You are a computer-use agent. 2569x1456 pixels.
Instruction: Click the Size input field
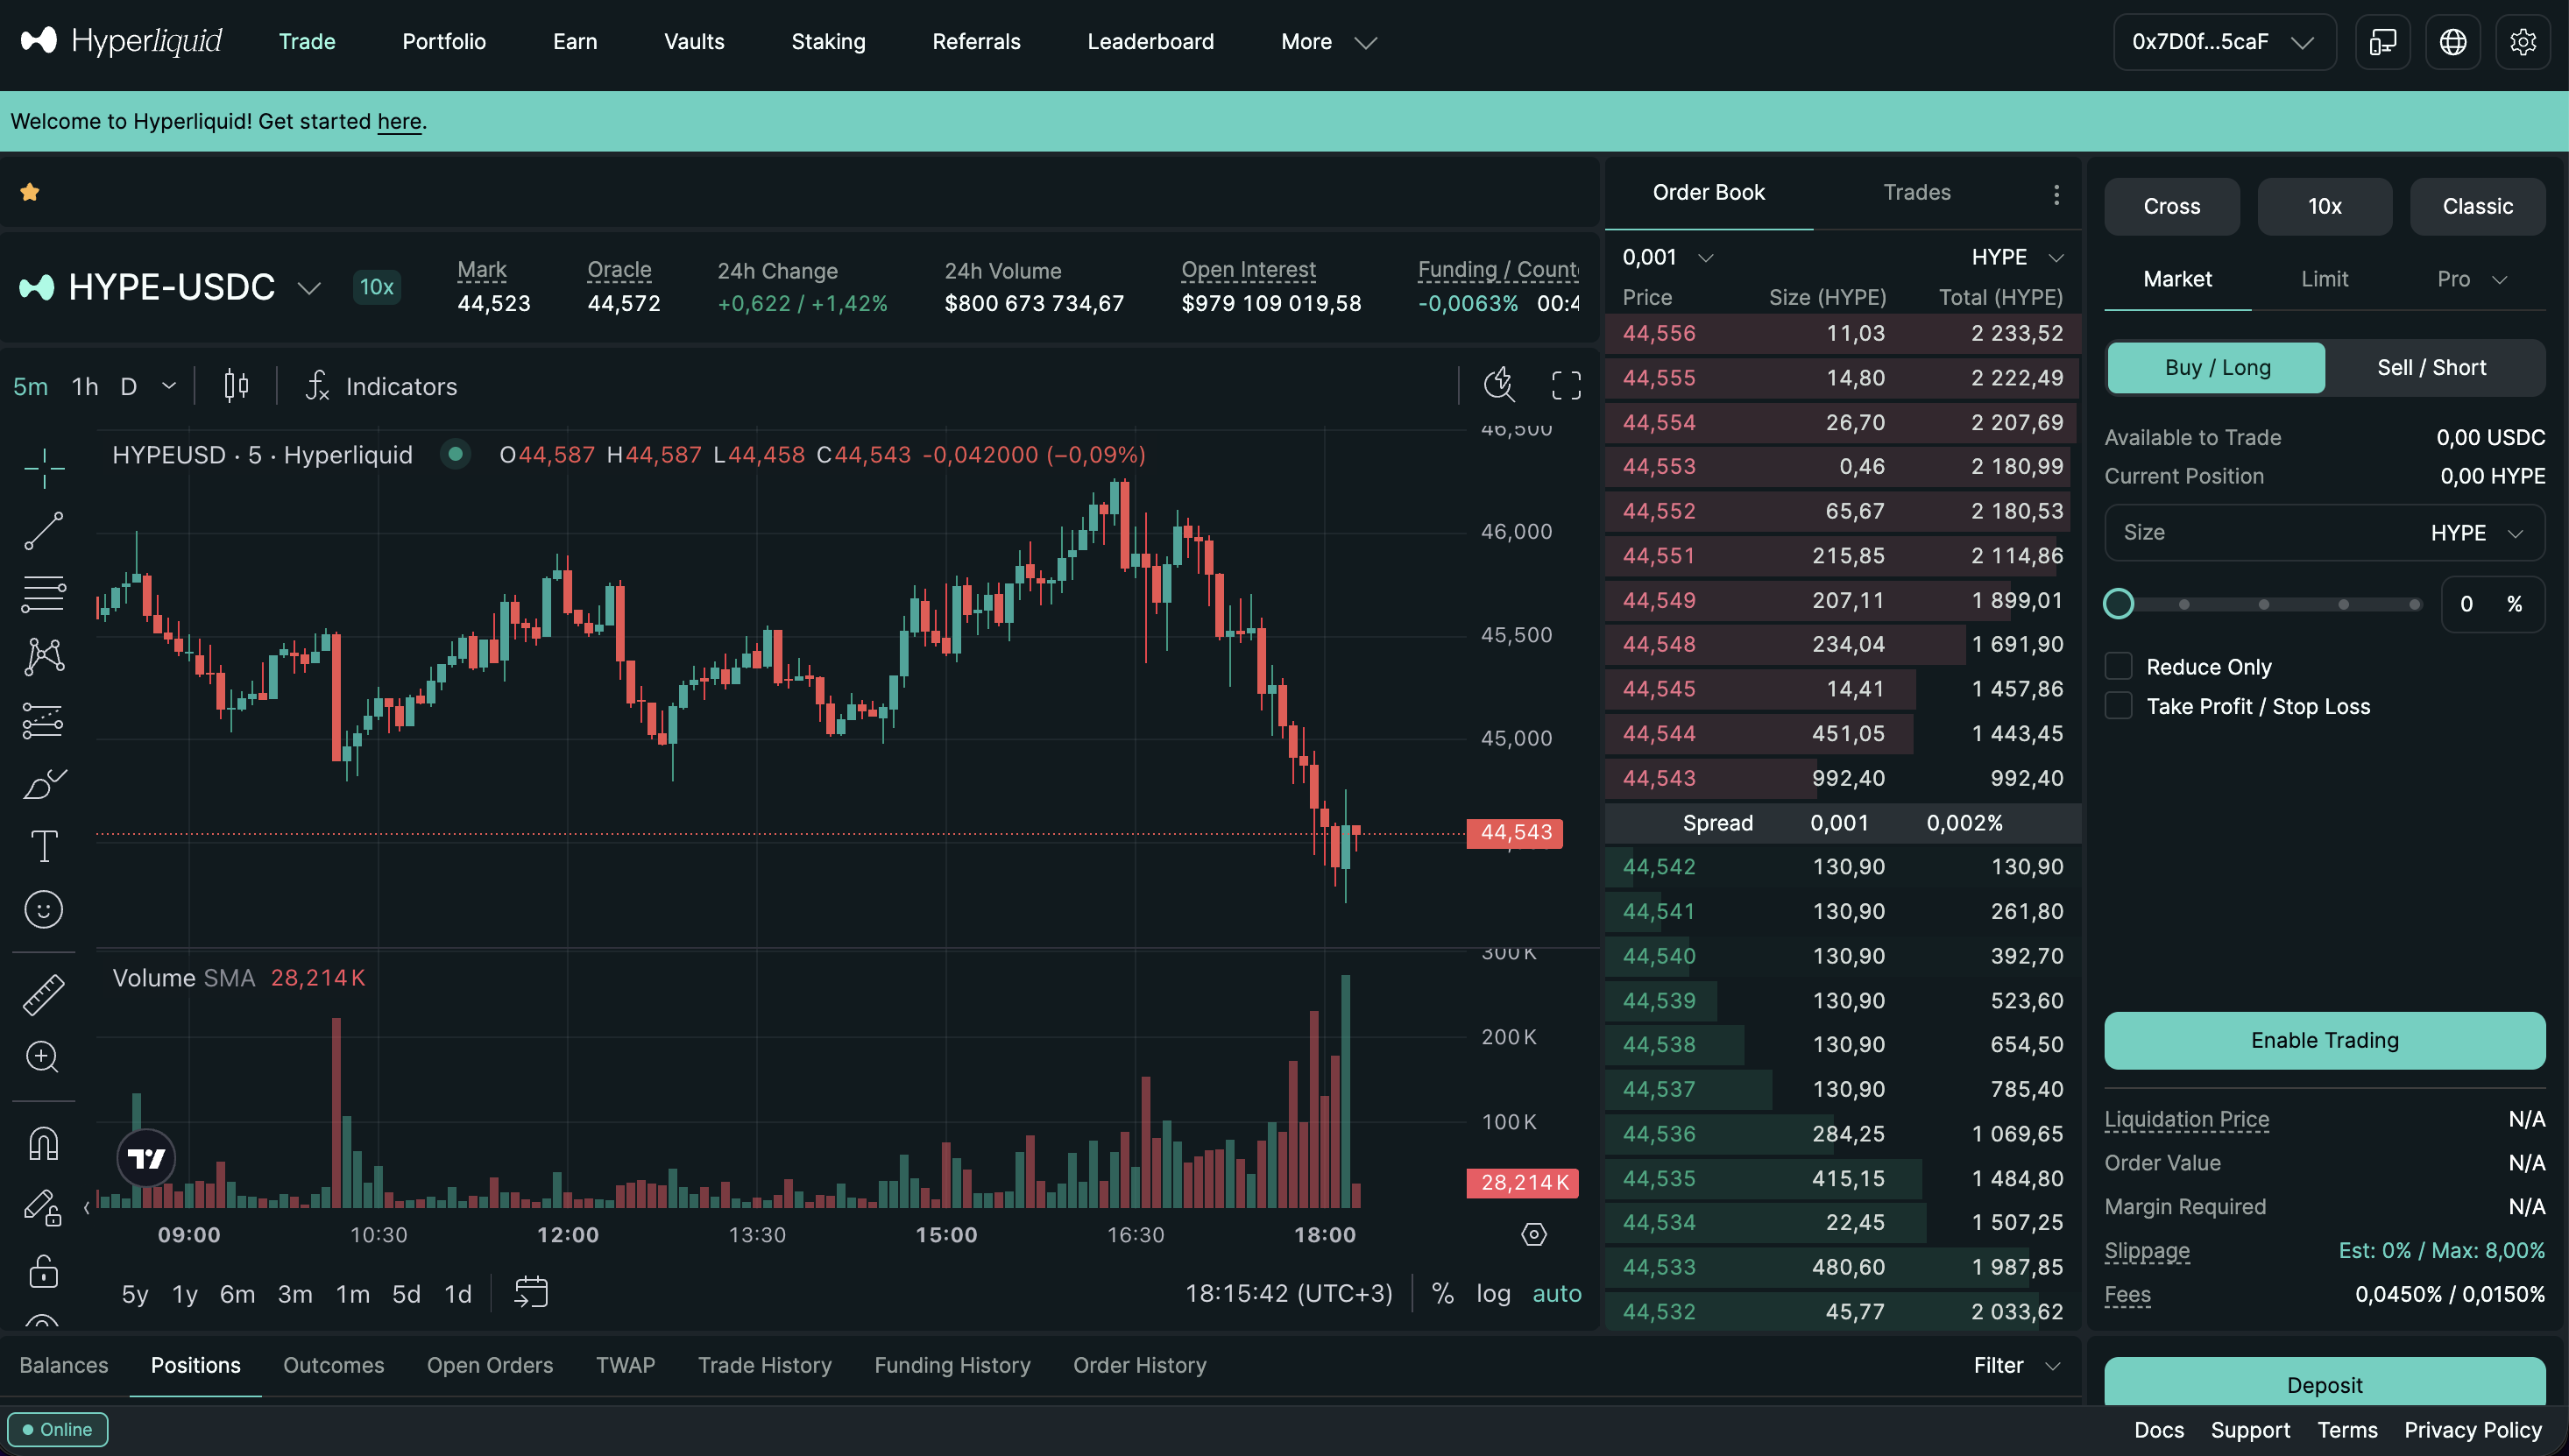tap(2324, 533)
